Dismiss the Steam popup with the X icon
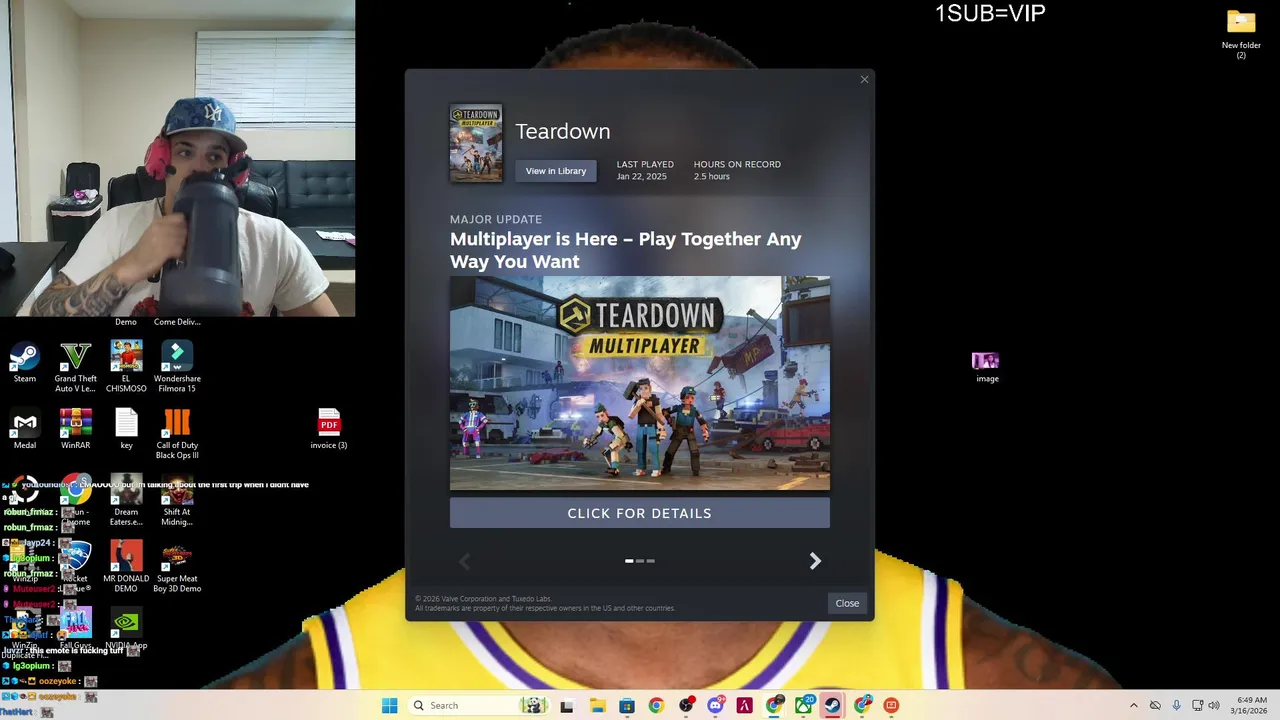1280x720 pixels. point(864,80)
